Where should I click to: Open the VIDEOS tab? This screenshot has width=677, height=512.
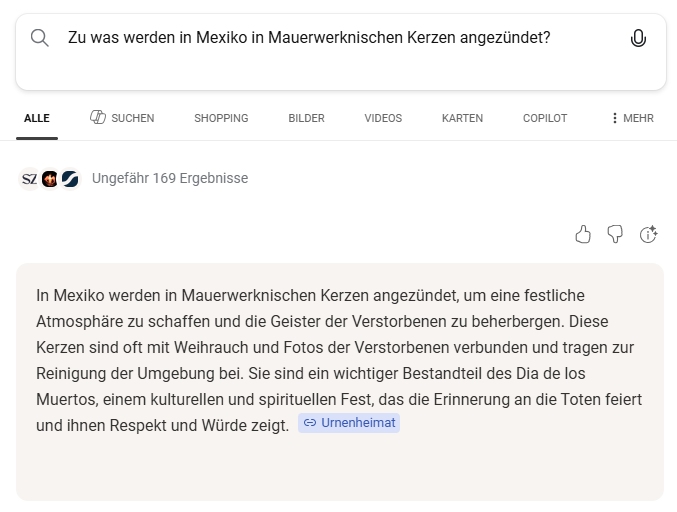pyautogui.click(x=383, y=118)
